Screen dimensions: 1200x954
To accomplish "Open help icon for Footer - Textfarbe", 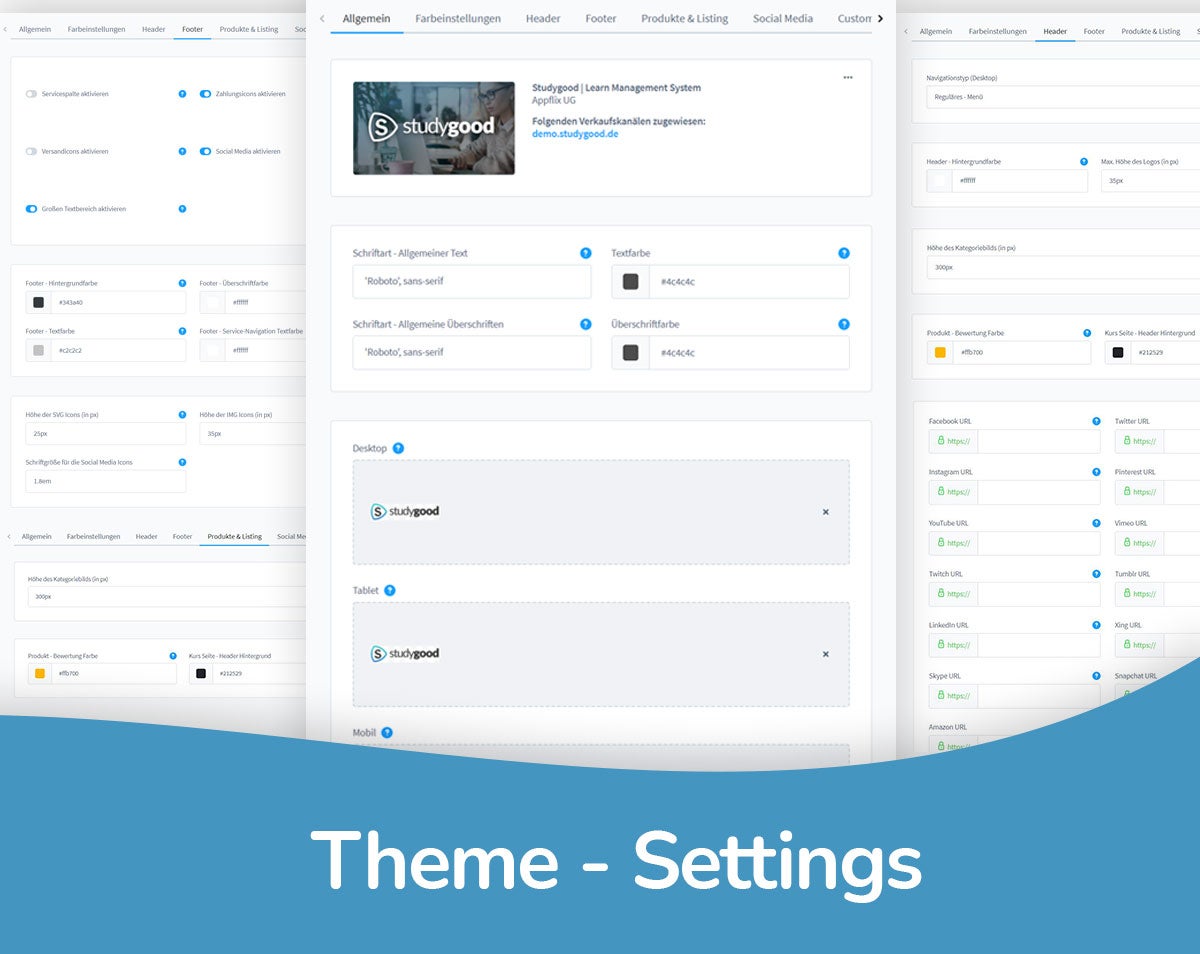I will [182, 331].
